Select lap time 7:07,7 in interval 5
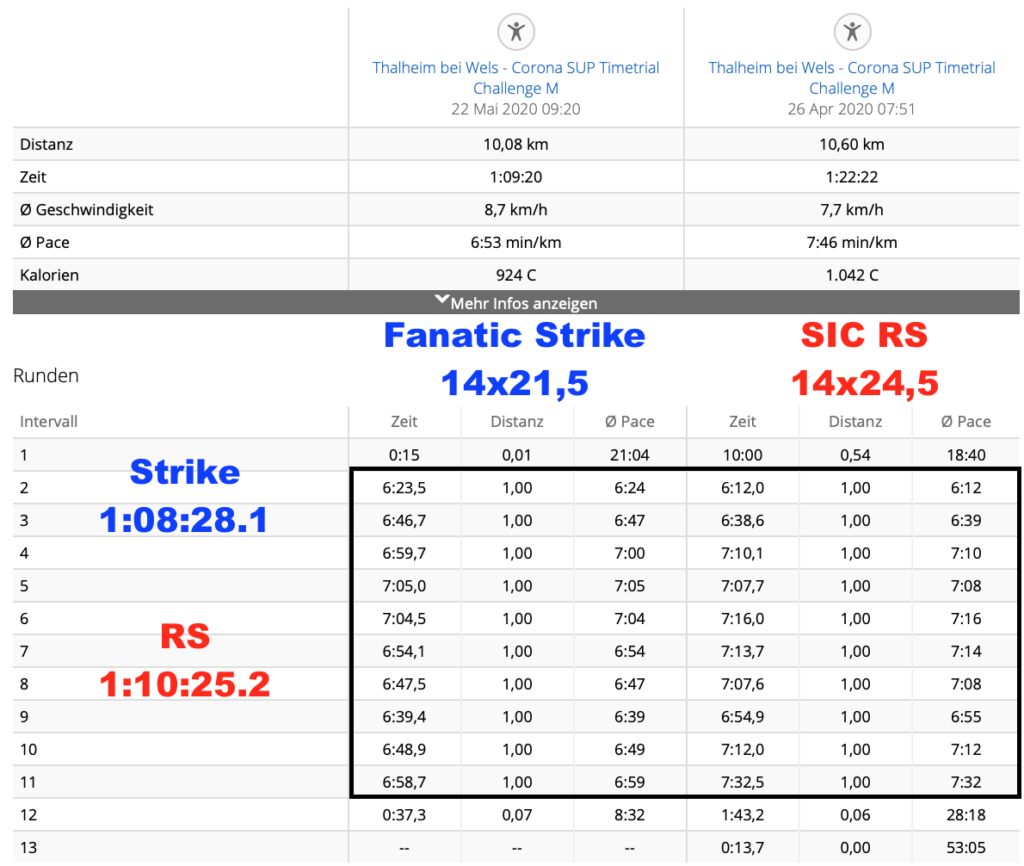The height and width of the screenshot is (866, 1024). (743, 586)
